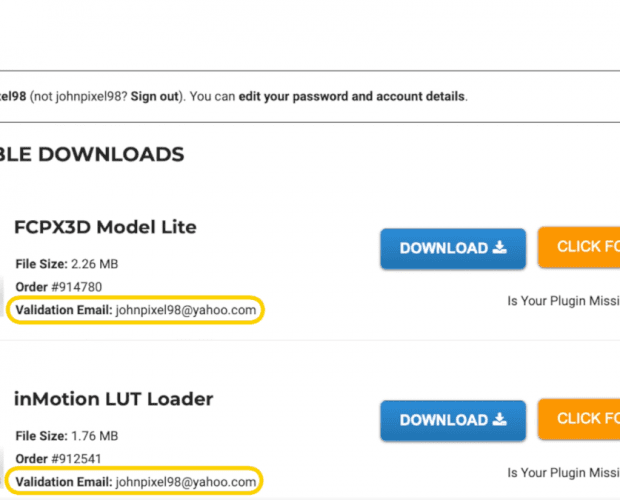Click the inMotion LUT Loader product title
Screen dimensions: 620x500
tap(113, 399)
